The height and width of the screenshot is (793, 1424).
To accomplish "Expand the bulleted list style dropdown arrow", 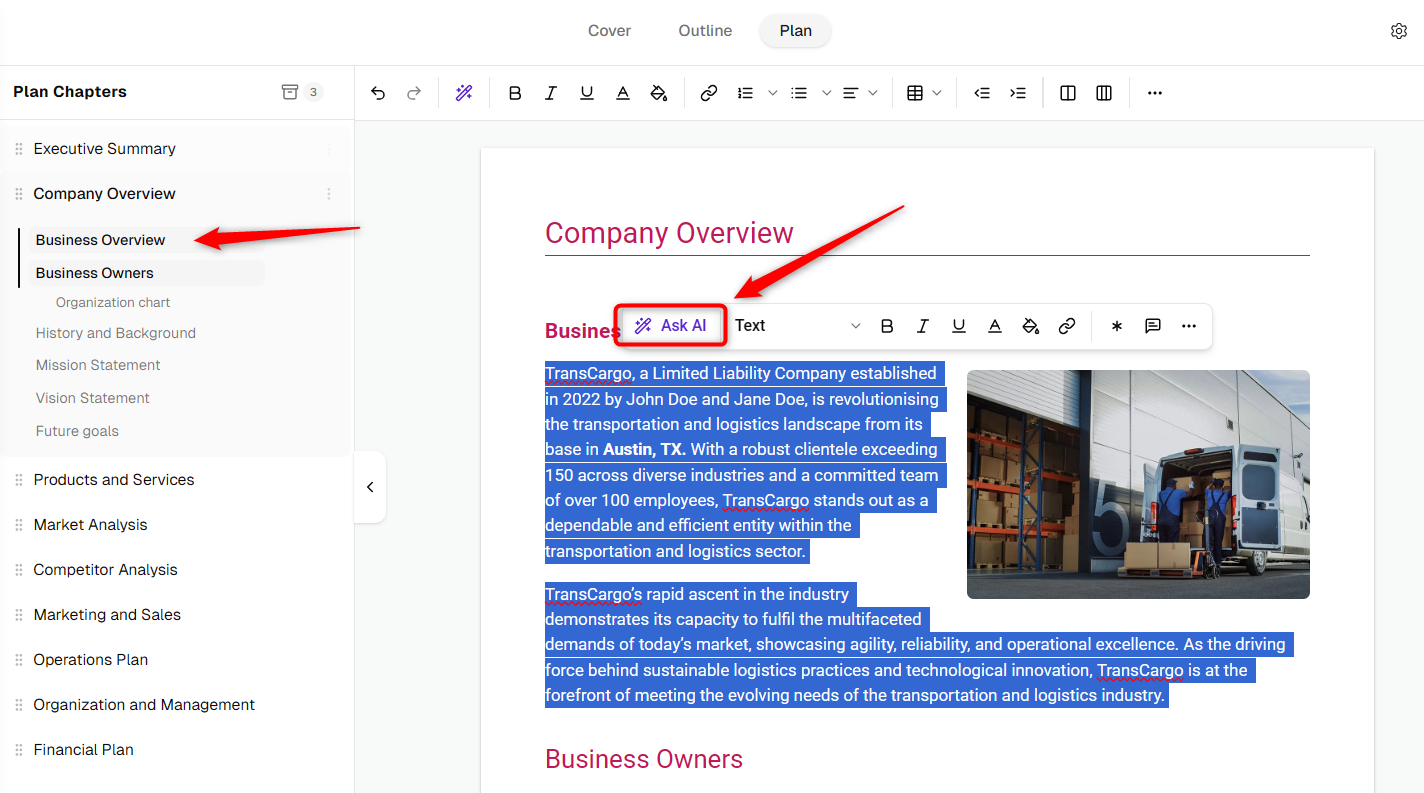I will [x=827, y=93].
